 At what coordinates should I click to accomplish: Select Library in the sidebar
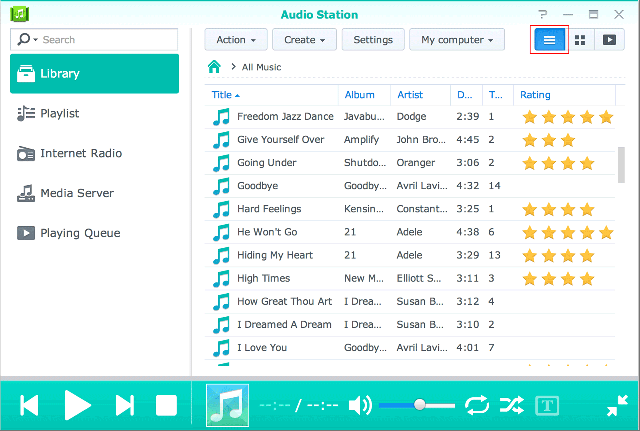point(94,74)
